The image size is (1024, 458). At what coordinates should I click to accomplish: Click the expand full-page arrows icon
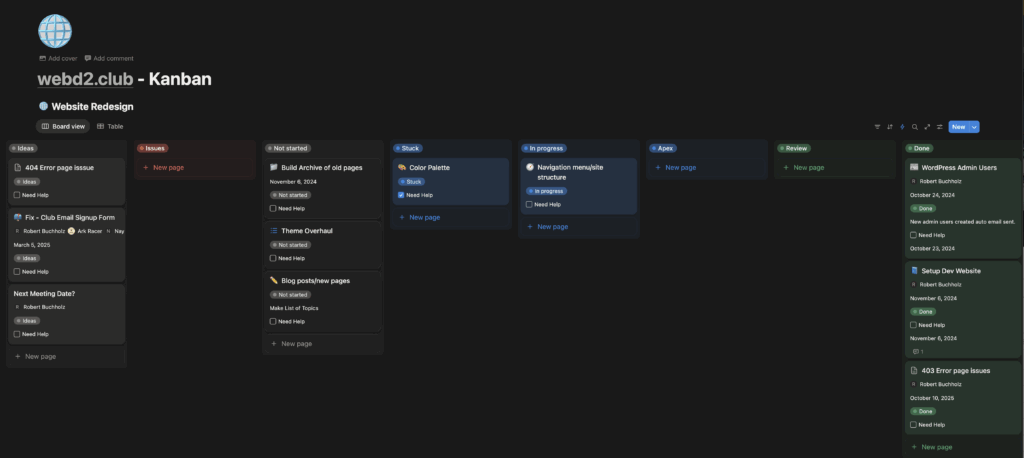(927, 127)
